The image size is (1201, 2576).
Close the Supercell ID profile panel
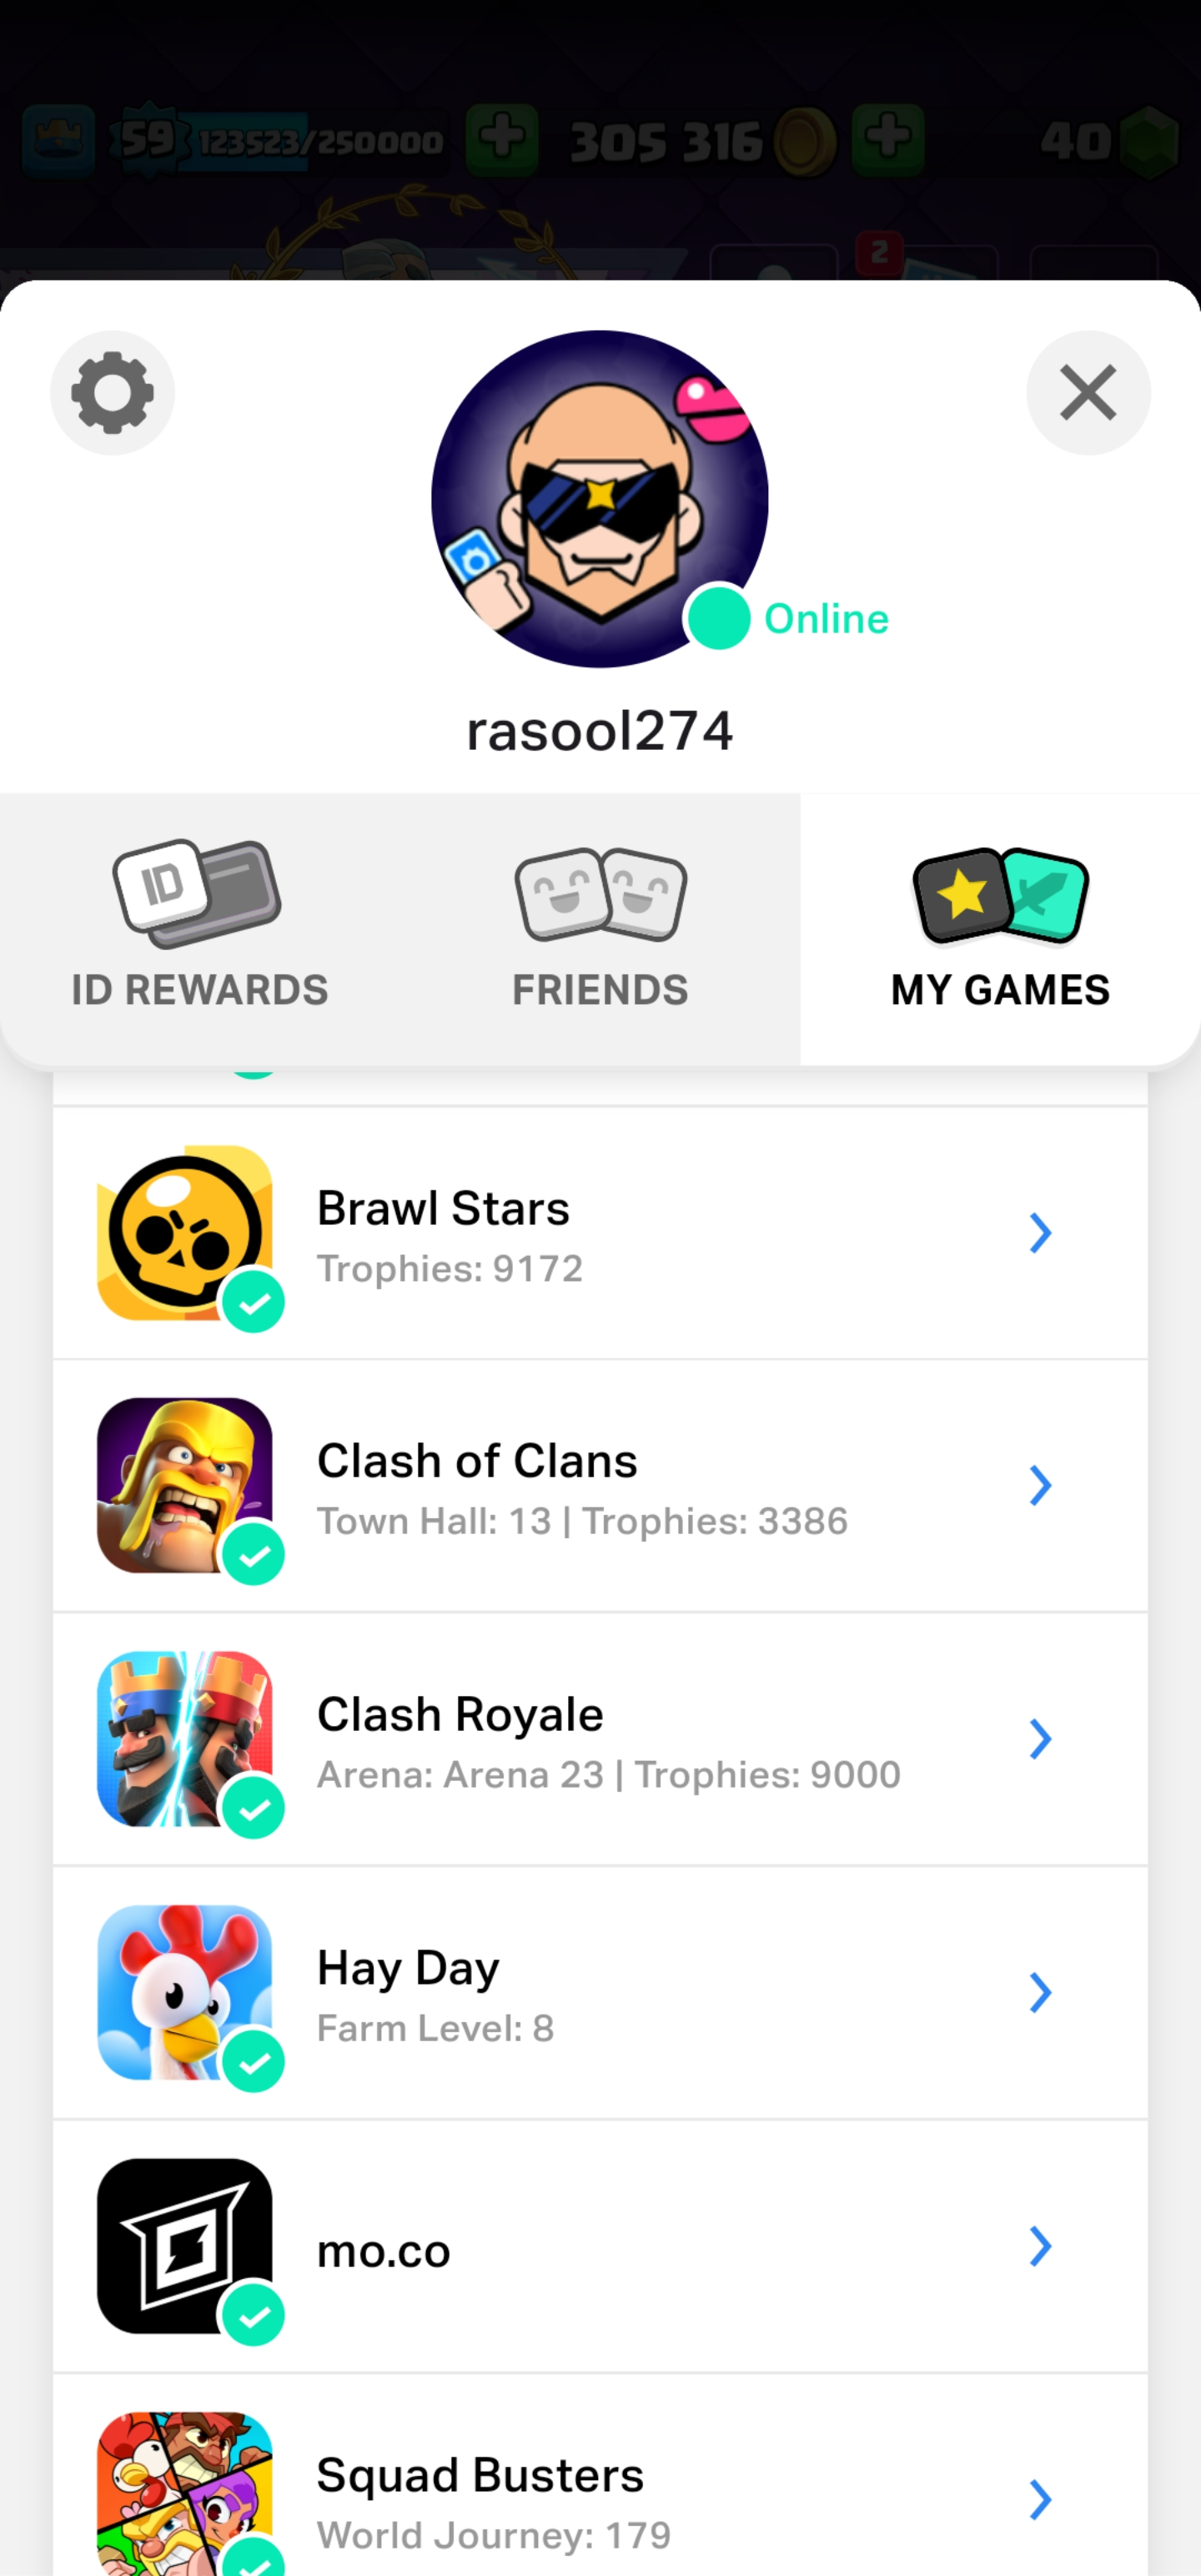click(x=1088, y=393)
